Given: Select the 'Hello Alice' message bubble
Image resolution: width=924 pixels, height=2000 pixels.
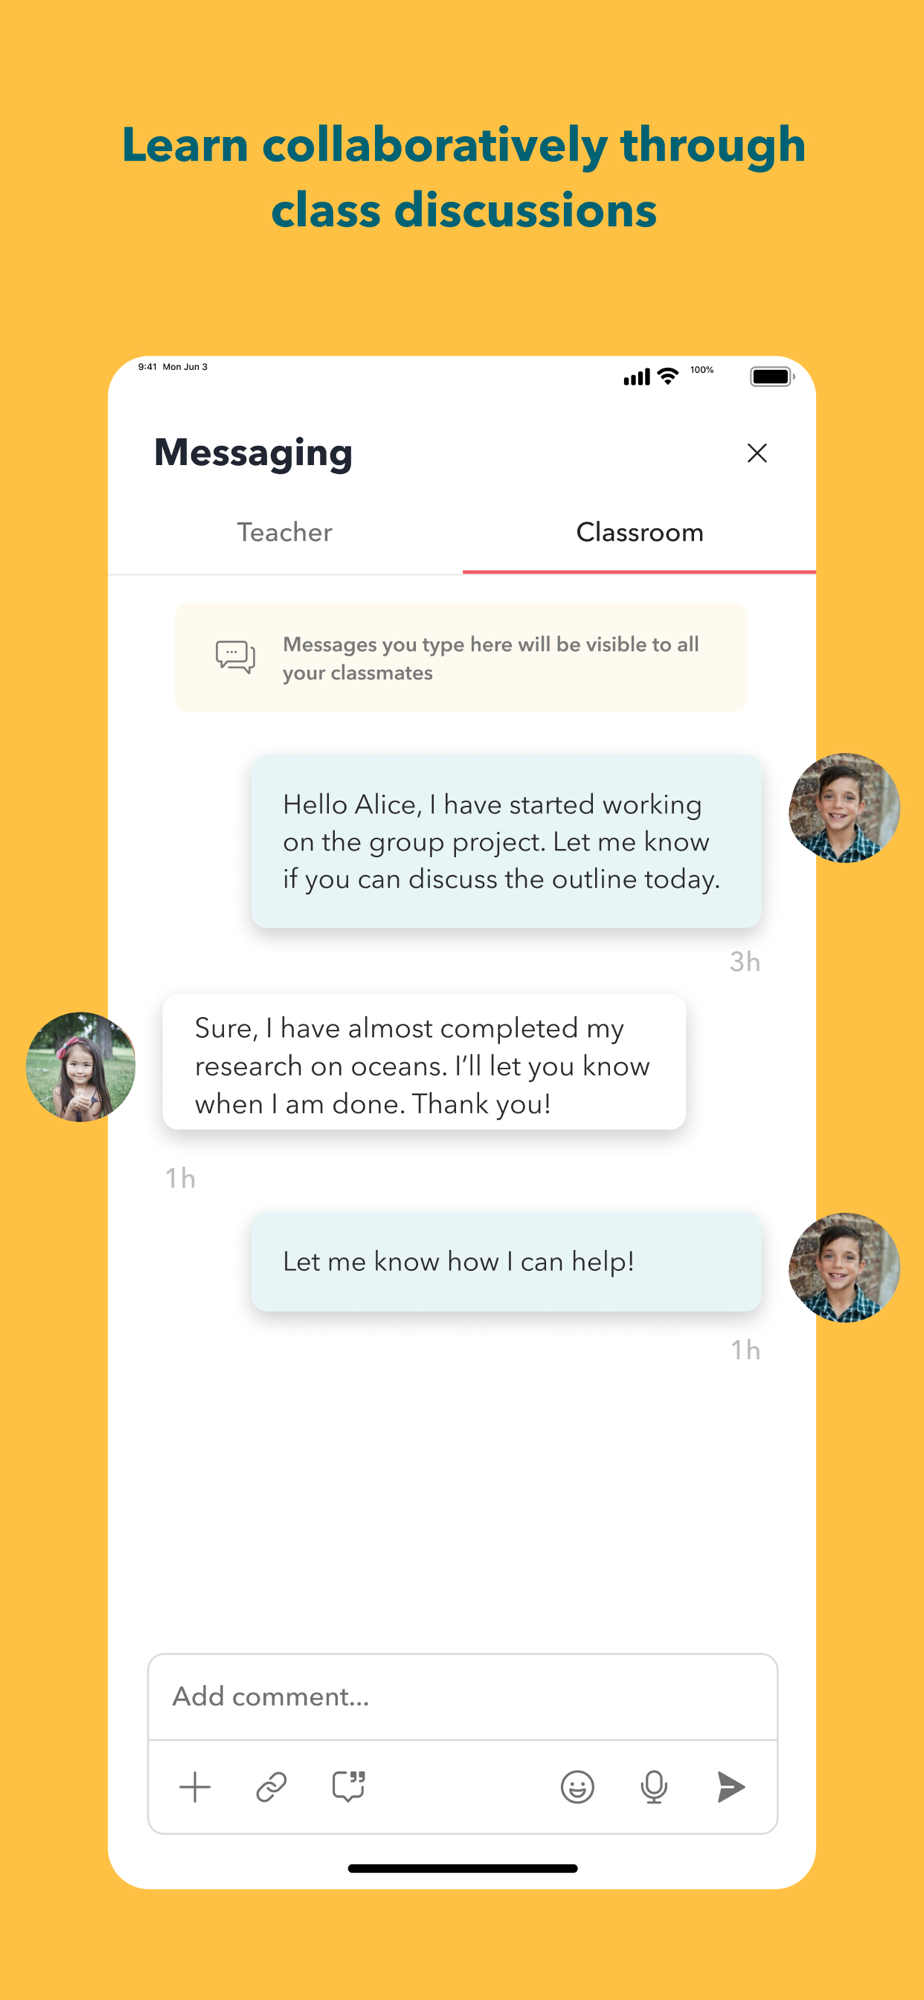Looking at the screenshot, I should [x=506, y=841].
